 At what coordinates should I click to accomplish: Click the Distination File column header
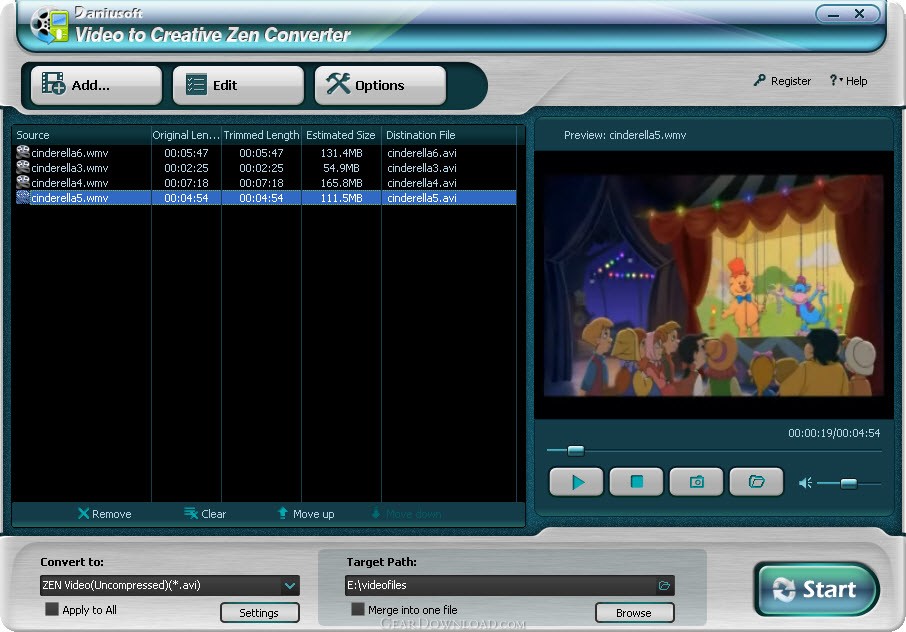click(x=449, y=135)
